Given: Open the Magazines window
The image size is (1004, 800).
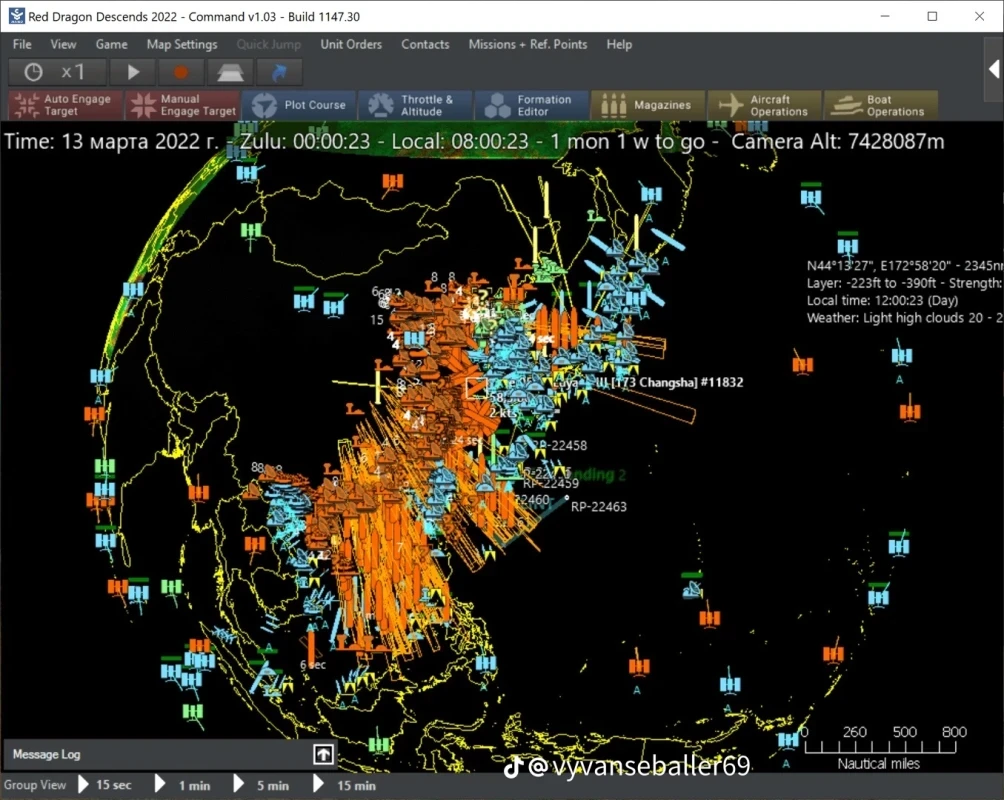Looking at the screenshot, I should [648, 105].
